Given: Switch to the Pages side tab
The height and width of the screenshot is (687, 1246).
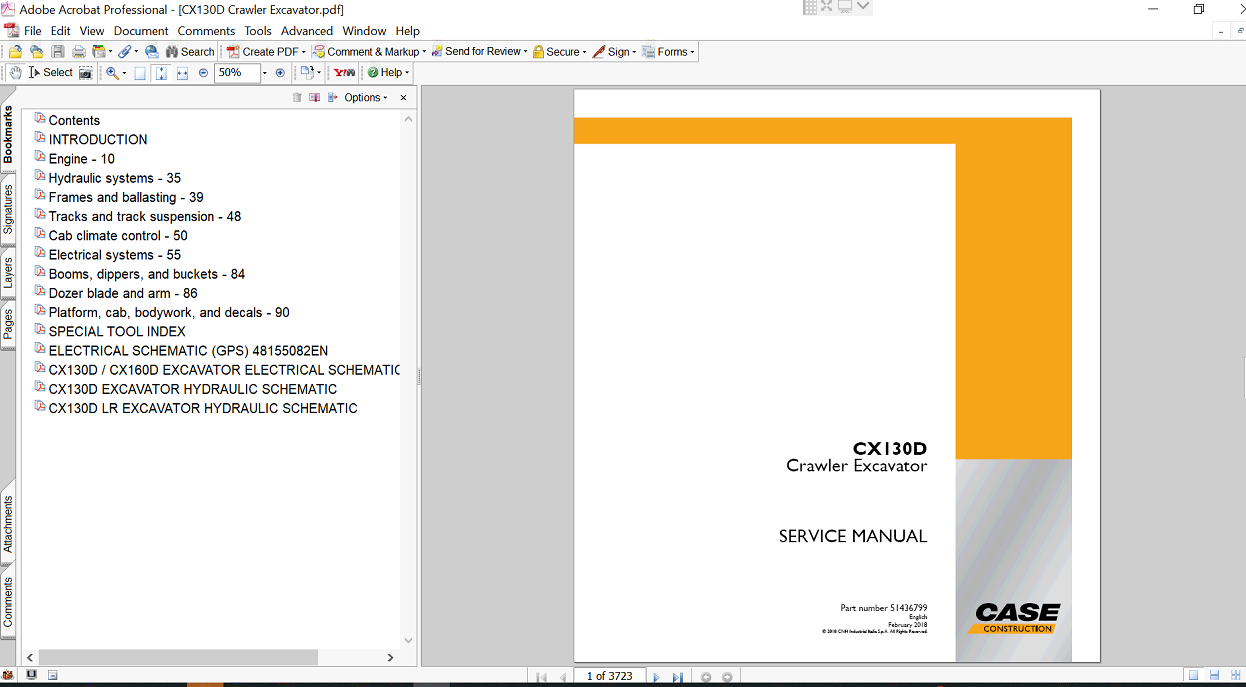Looking at the screenshot, I should (8, 325).
